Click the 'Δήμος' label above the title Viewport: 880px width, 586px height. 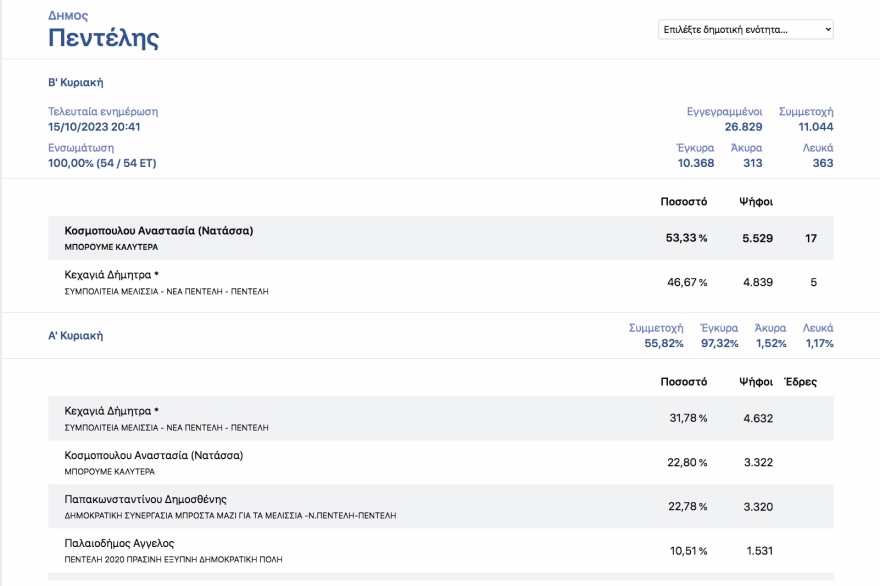point(68,16)
